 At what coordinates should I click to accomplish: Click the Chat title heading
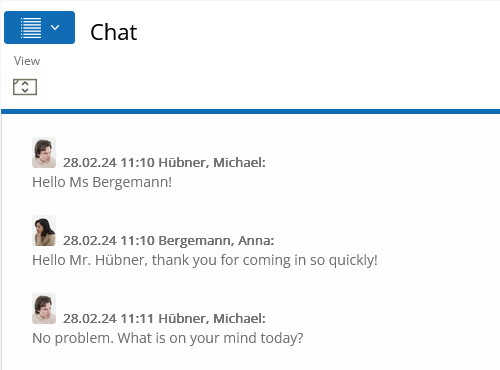pyautogui.click(x=114, y=32)
